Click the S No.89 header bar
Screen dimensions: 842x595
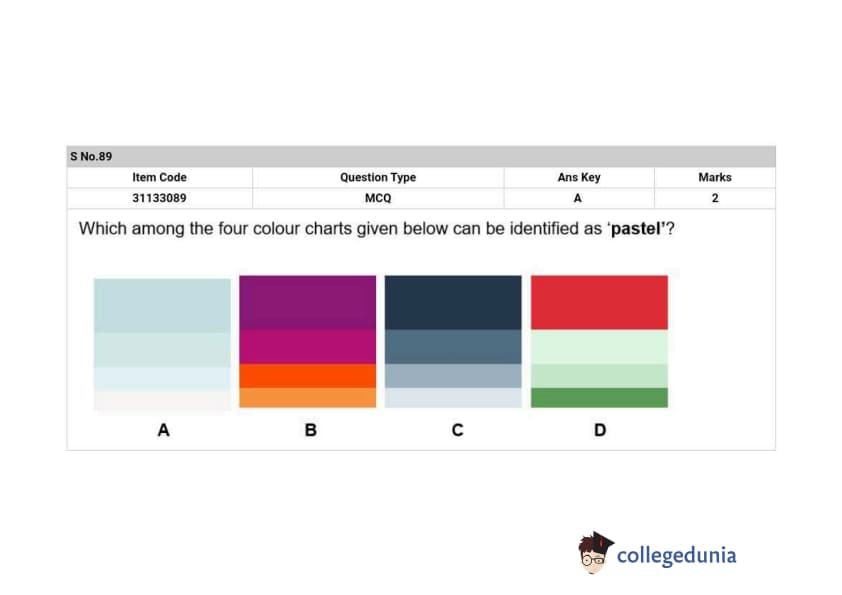click(421, 156)
